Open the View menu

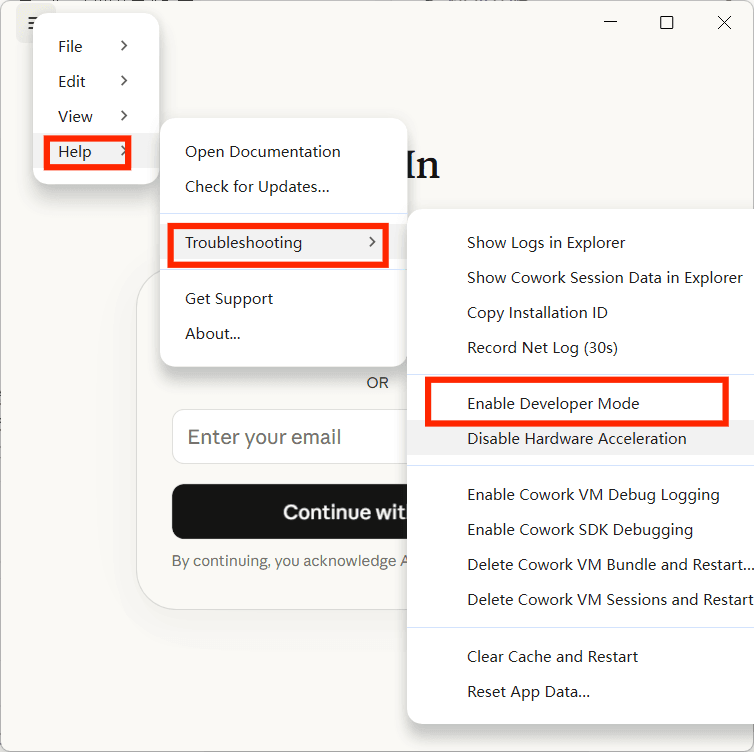[x=96, y=116]
